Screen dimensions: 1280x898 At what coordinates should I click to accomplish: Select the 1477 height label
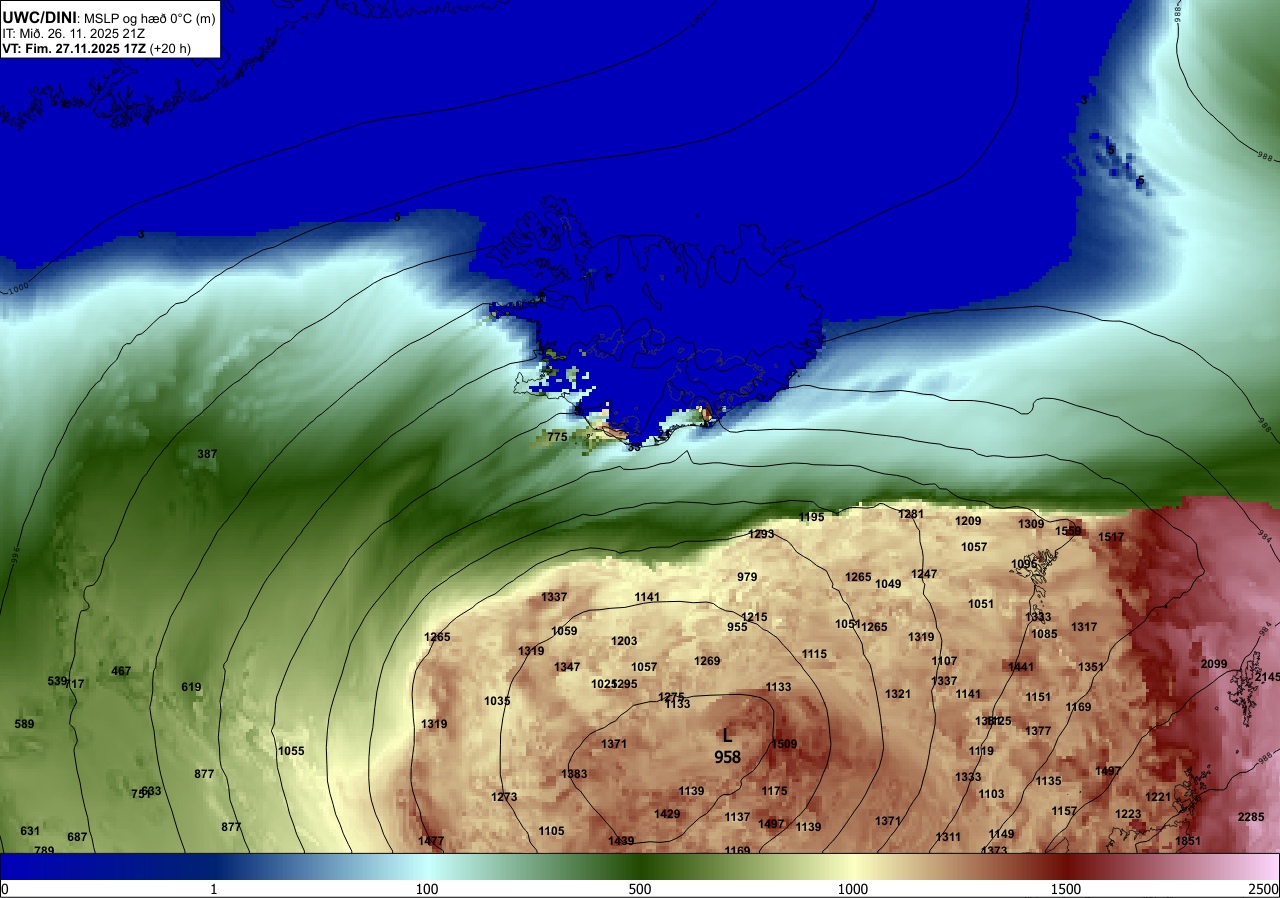point(431,841)
